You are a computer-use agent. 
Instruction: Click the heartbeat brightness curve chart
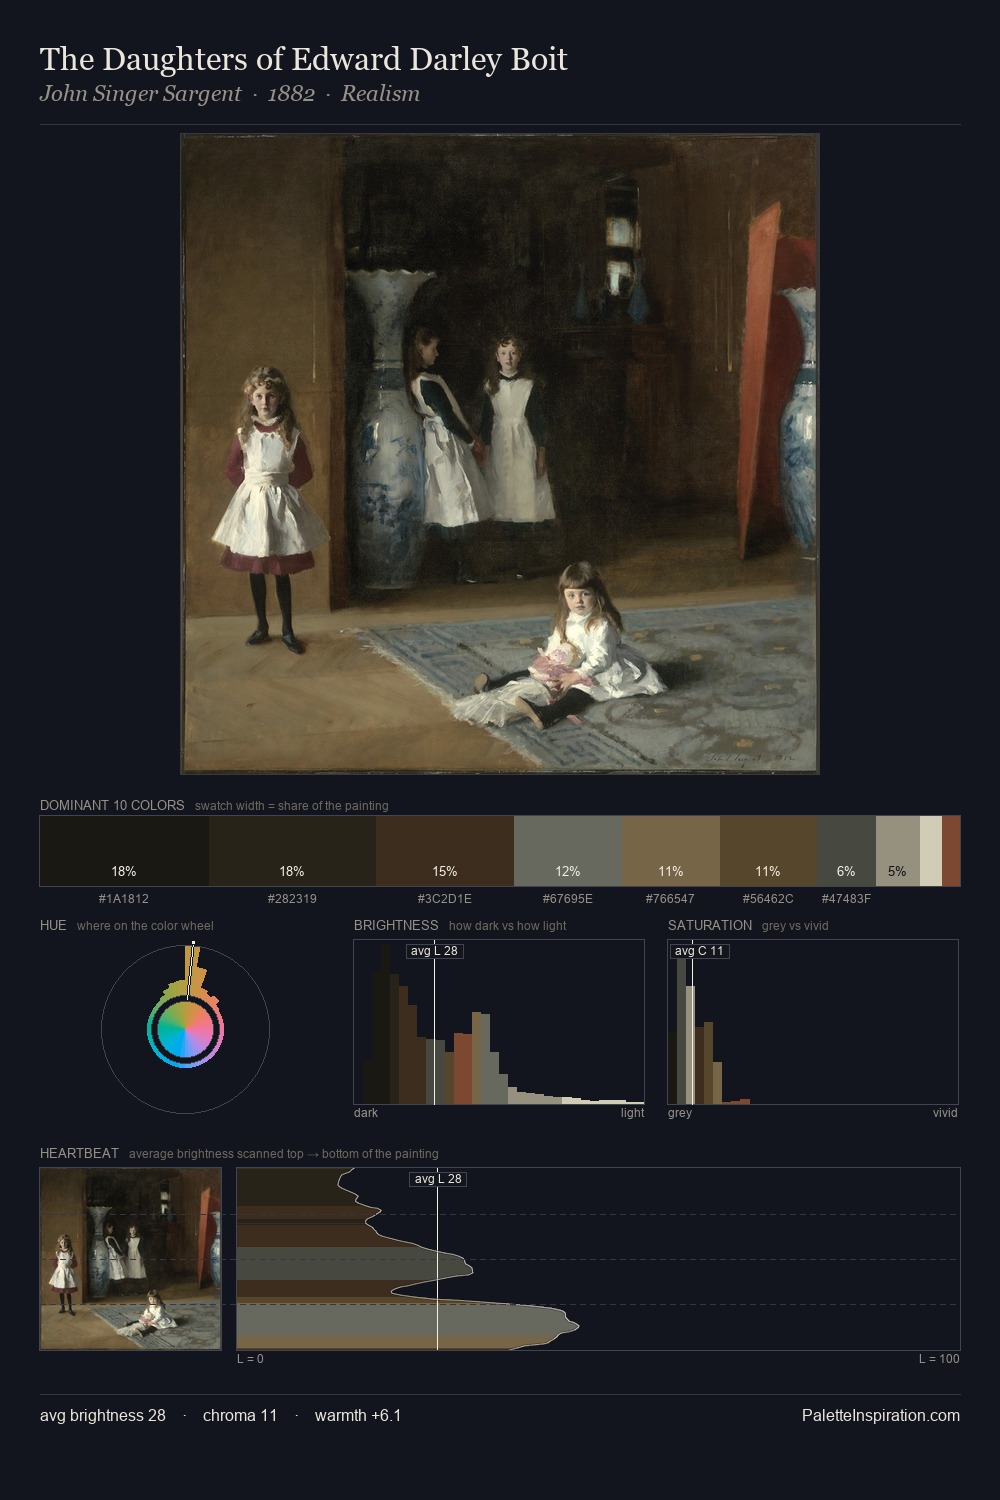point(598,1259)
